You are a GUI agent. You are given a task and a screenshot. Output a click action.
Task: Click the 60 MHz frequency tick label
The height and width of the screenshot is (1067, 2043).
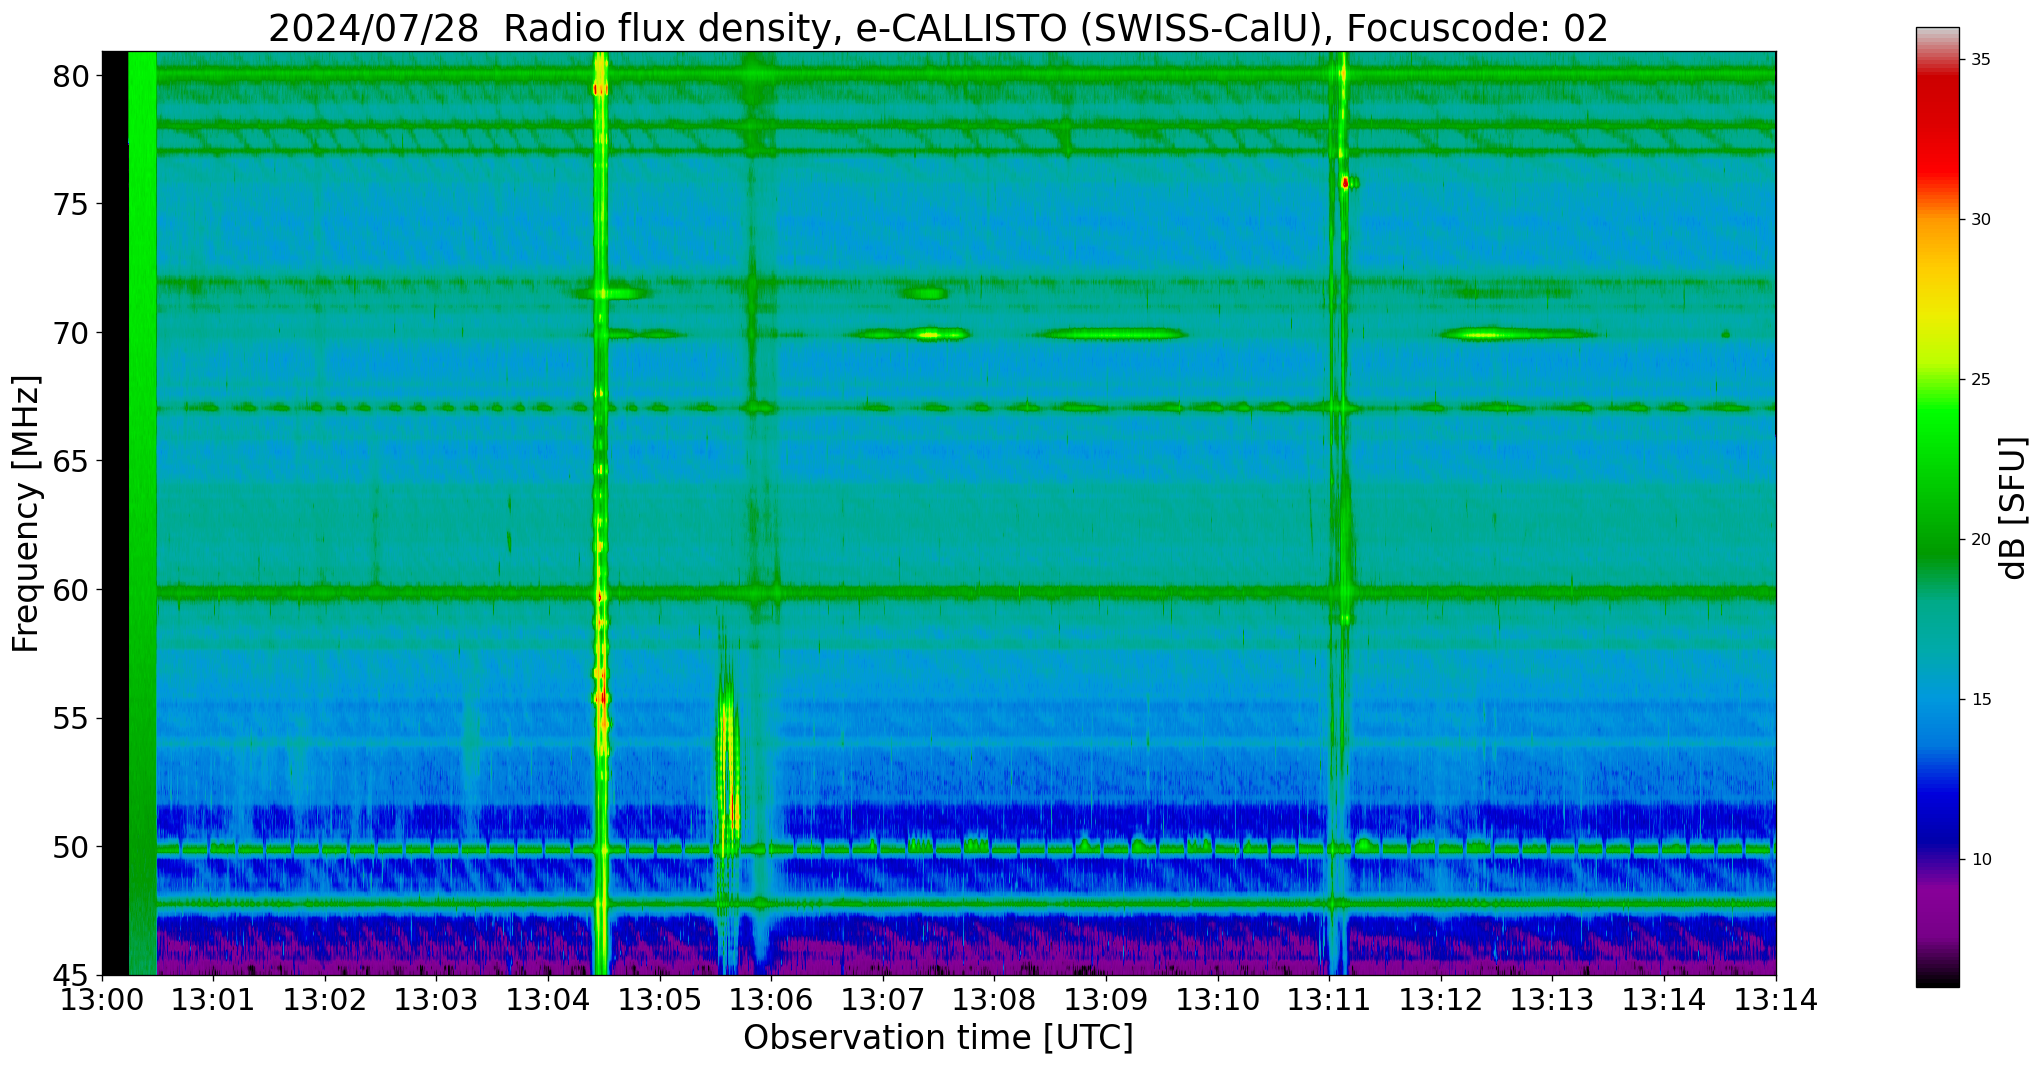72,590
